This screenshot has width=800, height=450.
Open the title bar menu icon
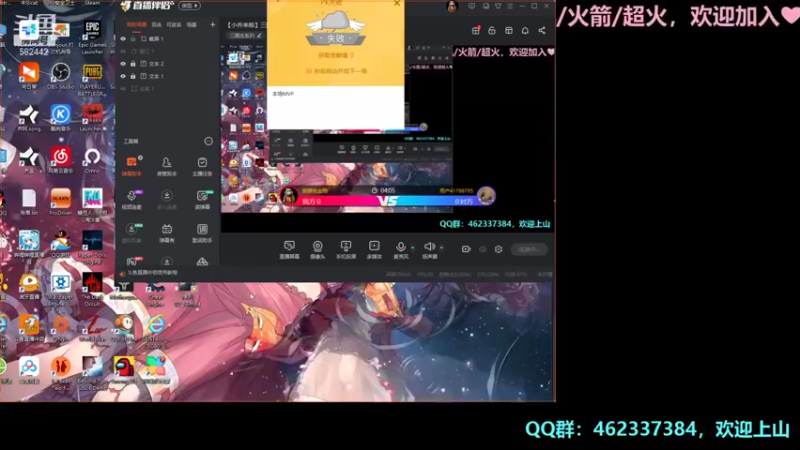[510, 6]
